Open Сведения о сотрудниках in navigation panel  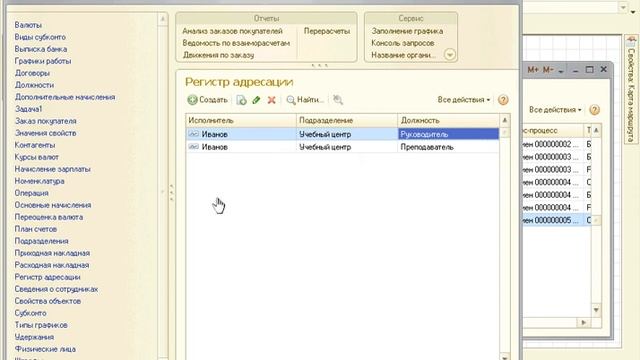(56, 289)
